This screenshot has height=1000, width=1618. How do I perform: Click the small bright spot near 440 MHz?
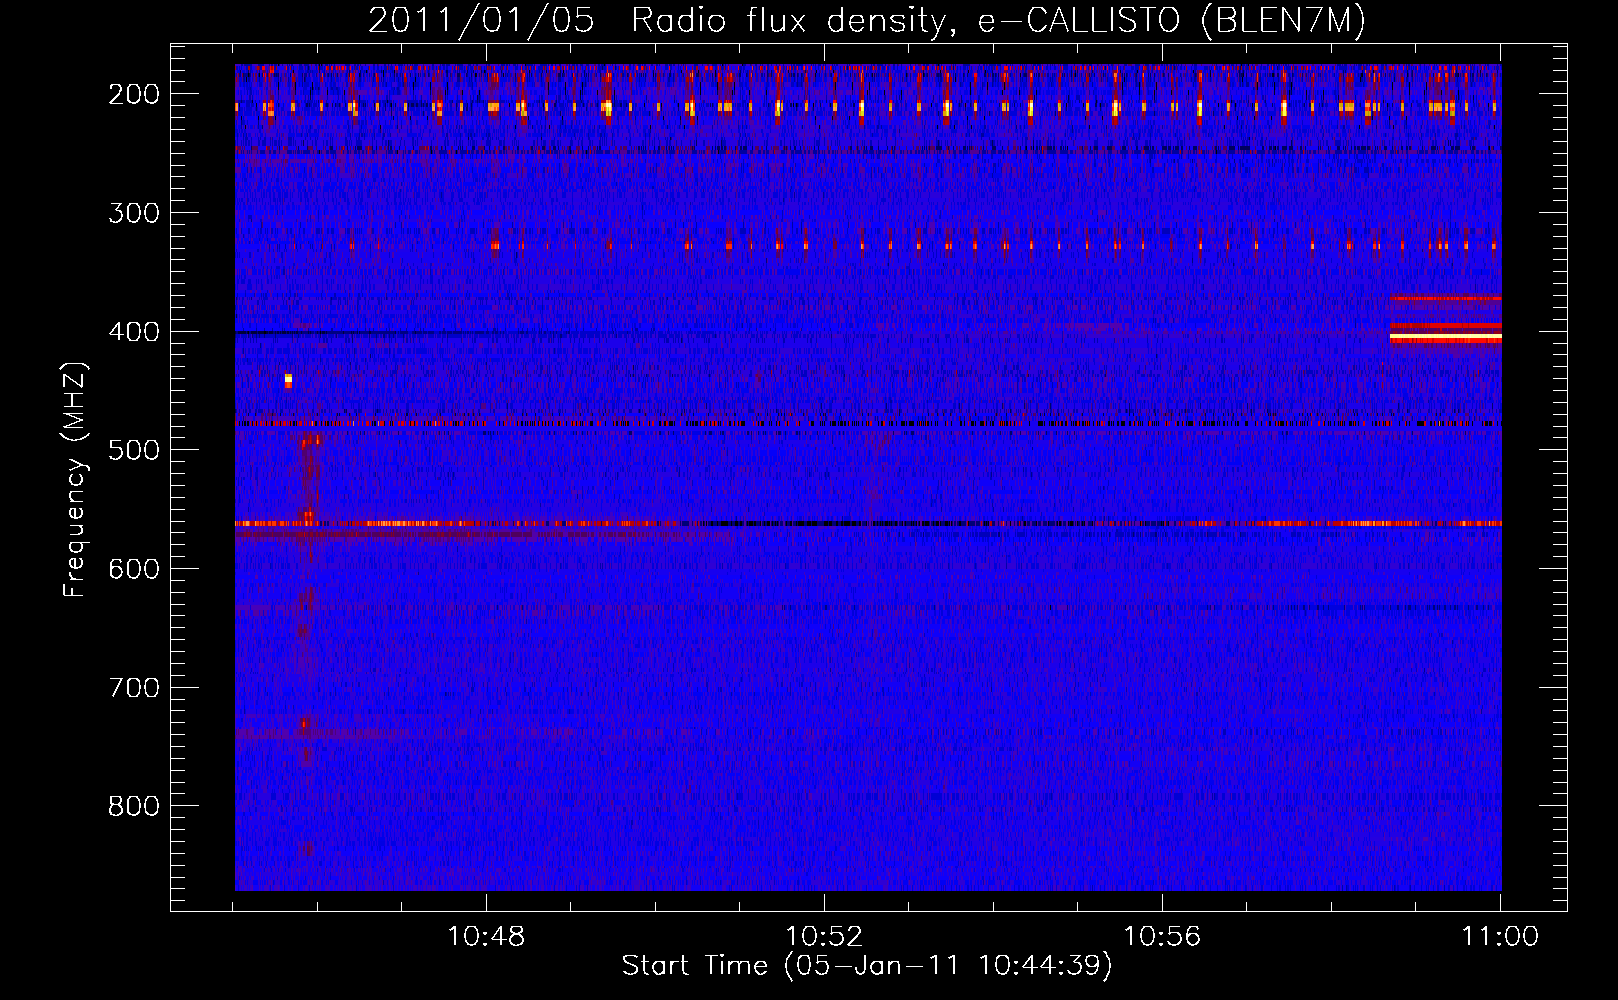pyautogui.click(x=288, y=380)
